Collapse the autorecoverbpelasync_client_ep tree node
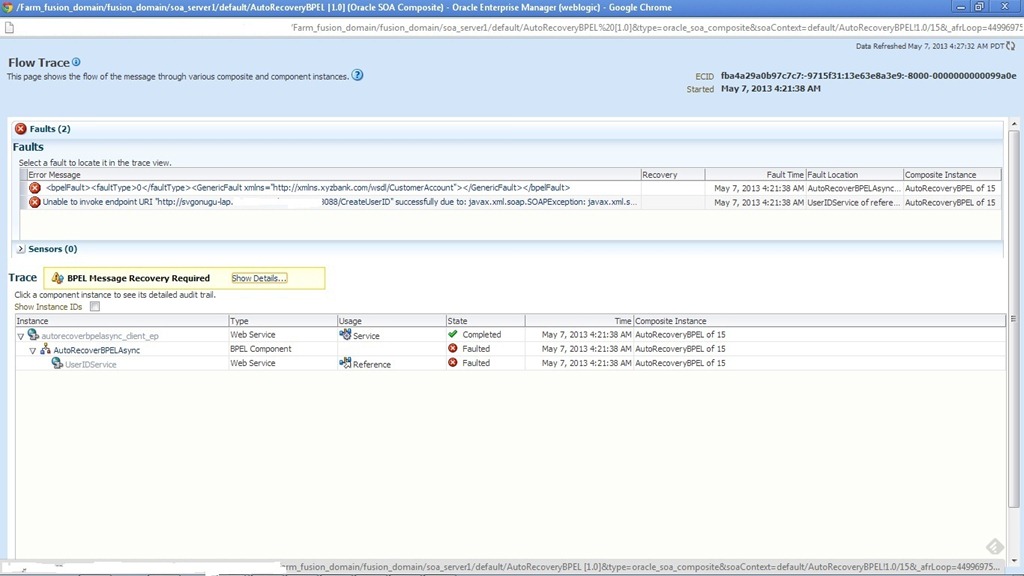This screenshot has height=576, width=1024. tap(21, 336)
